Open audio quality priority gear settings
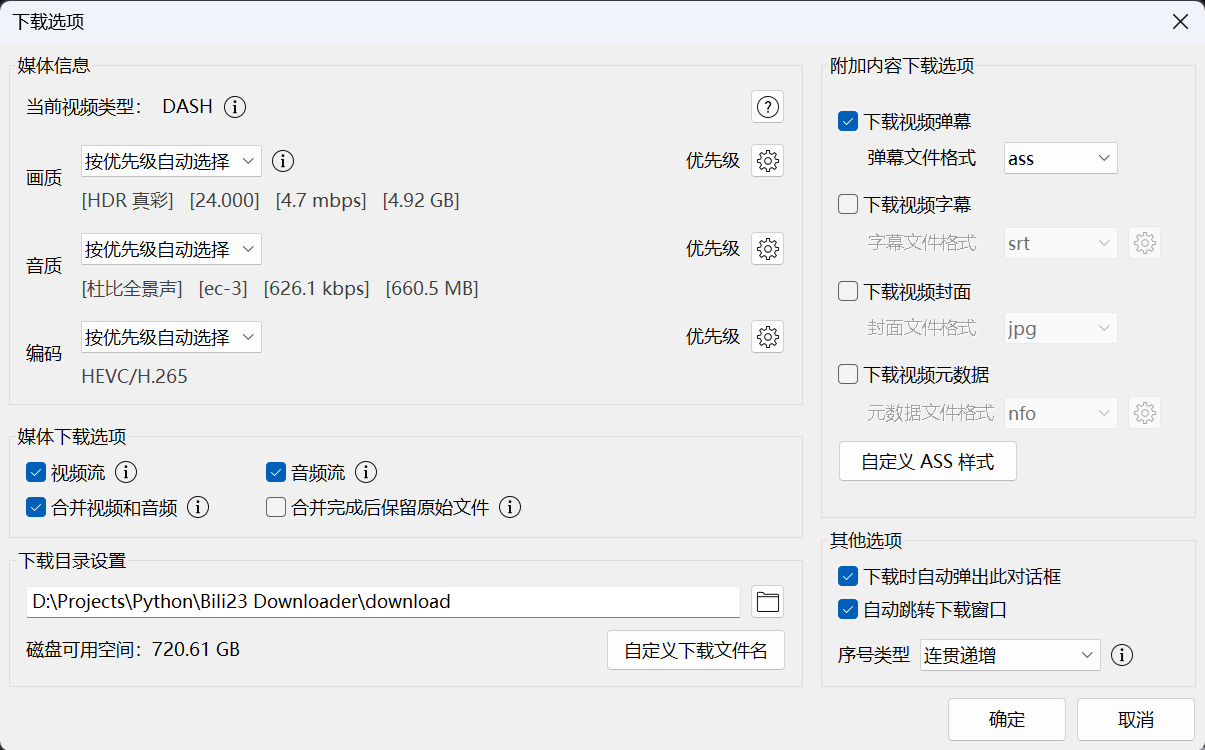 click(767, 249)
